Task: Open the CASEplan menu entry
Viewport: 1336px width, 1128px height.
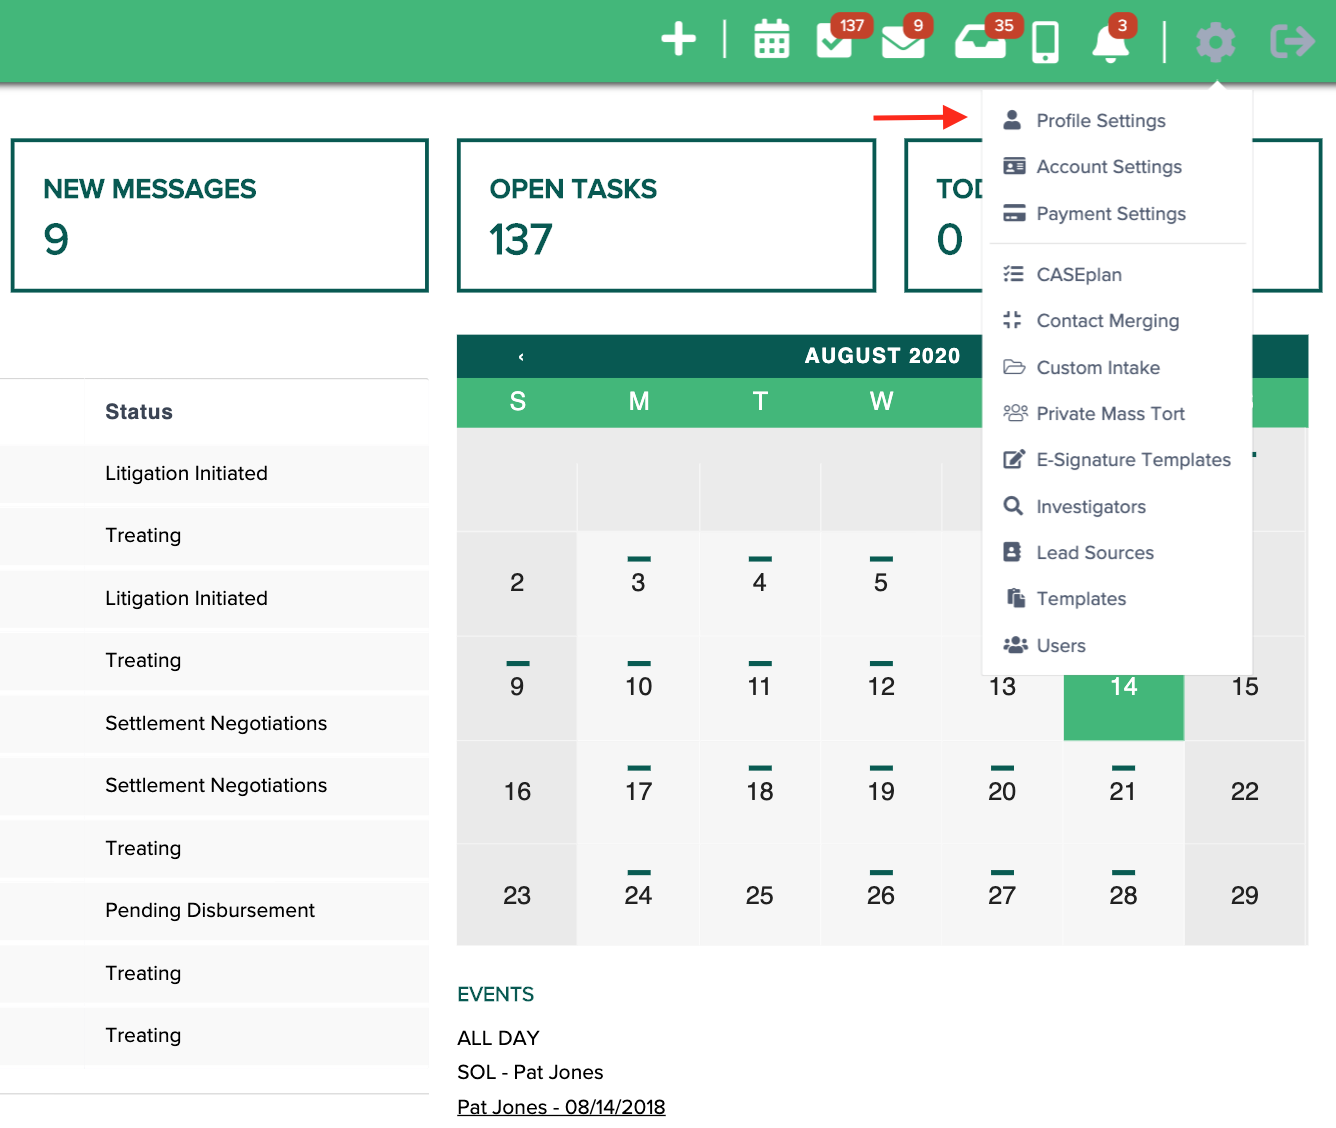Action: click(x=1078, y=274)
